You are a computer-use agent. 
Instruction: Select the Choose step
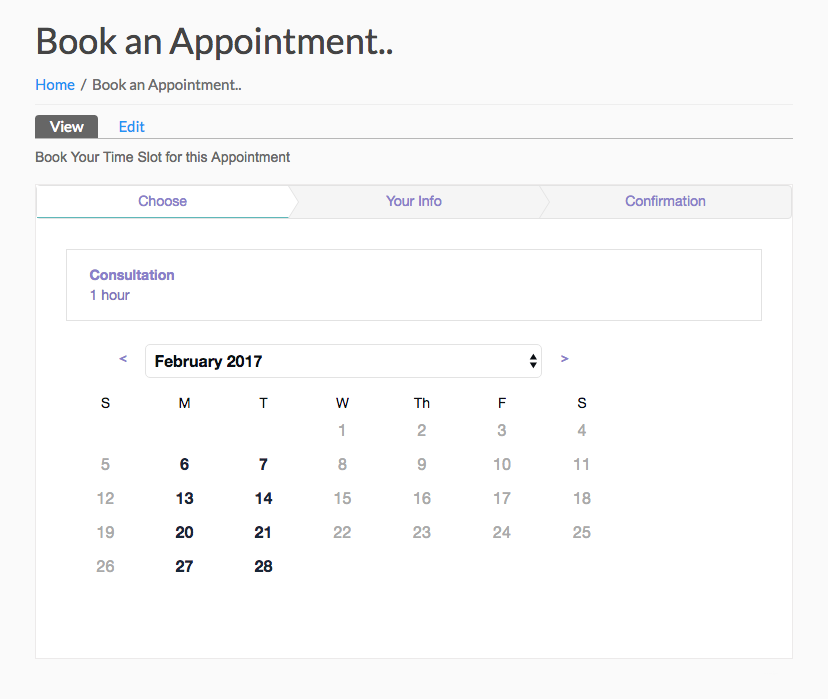(163, 201)
